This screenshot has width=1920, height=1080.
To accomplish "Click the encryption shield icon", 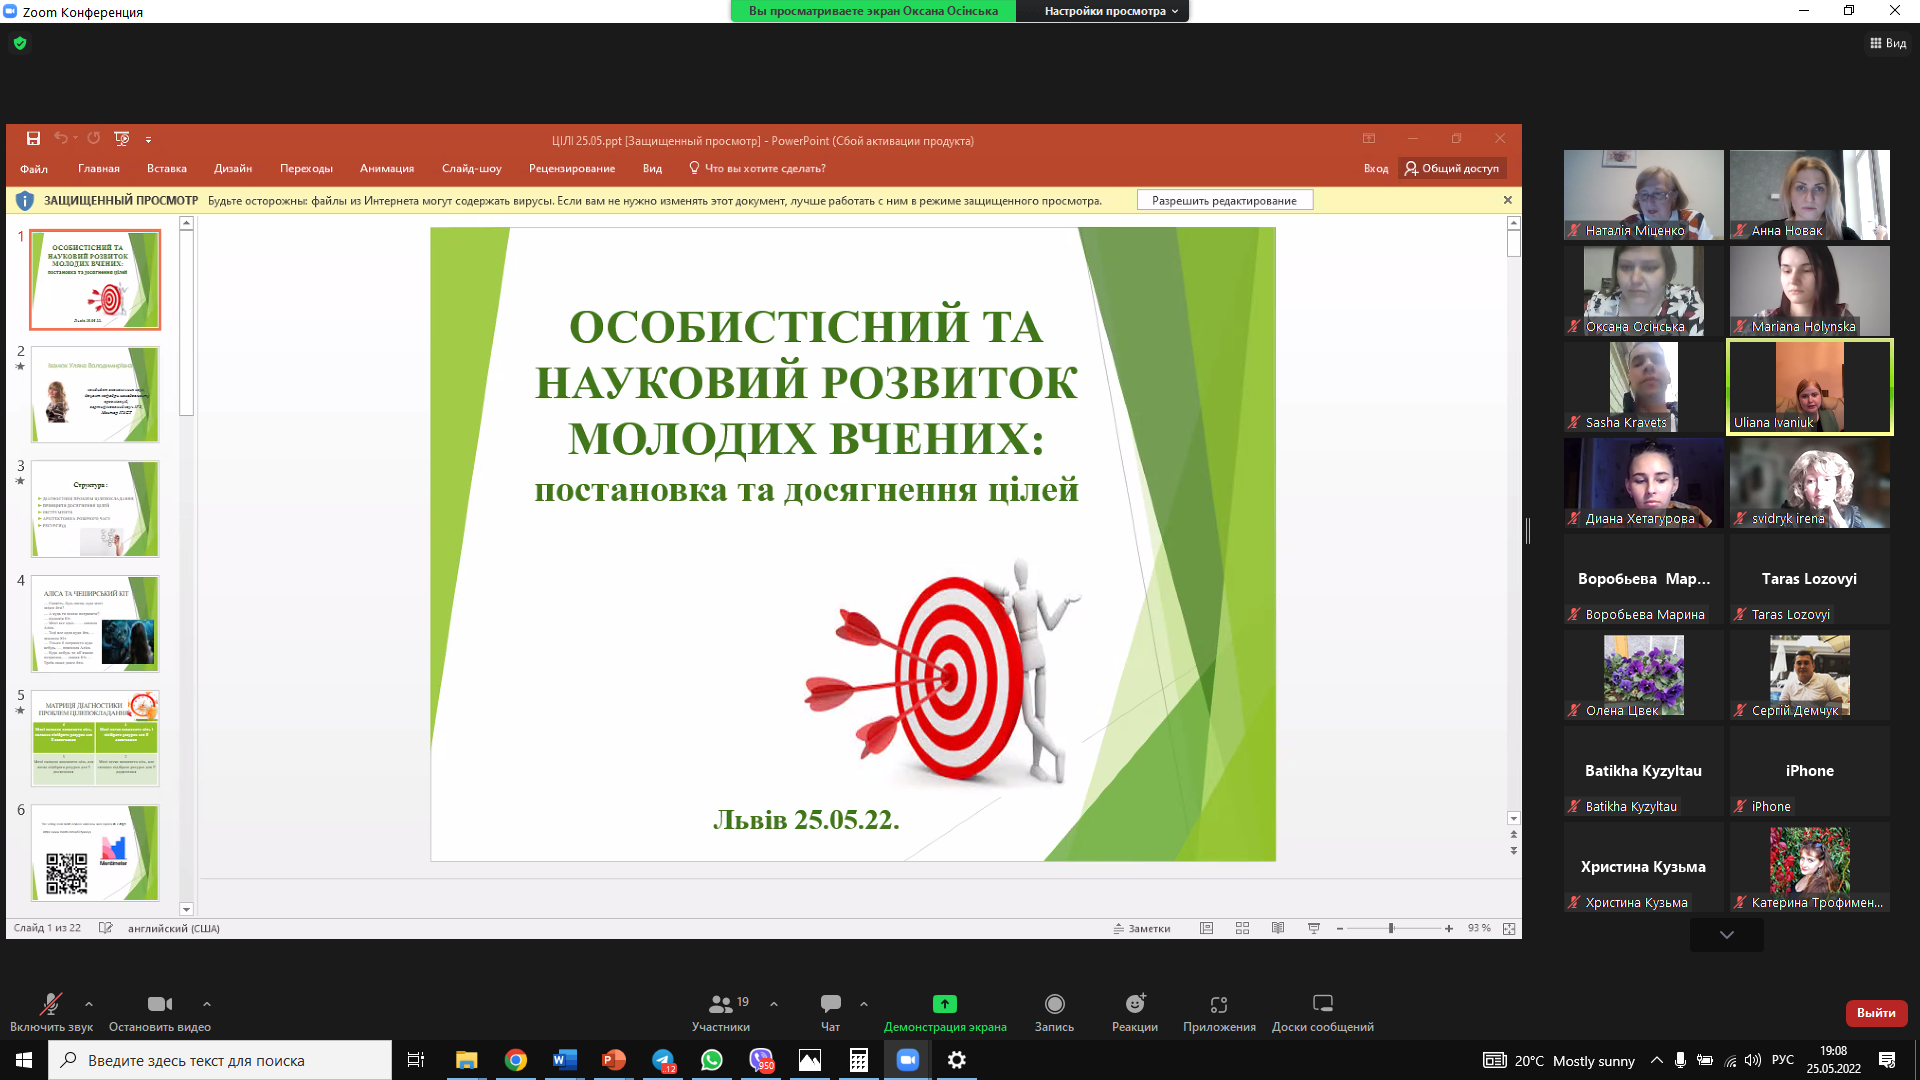I will [x=20, y=43].
